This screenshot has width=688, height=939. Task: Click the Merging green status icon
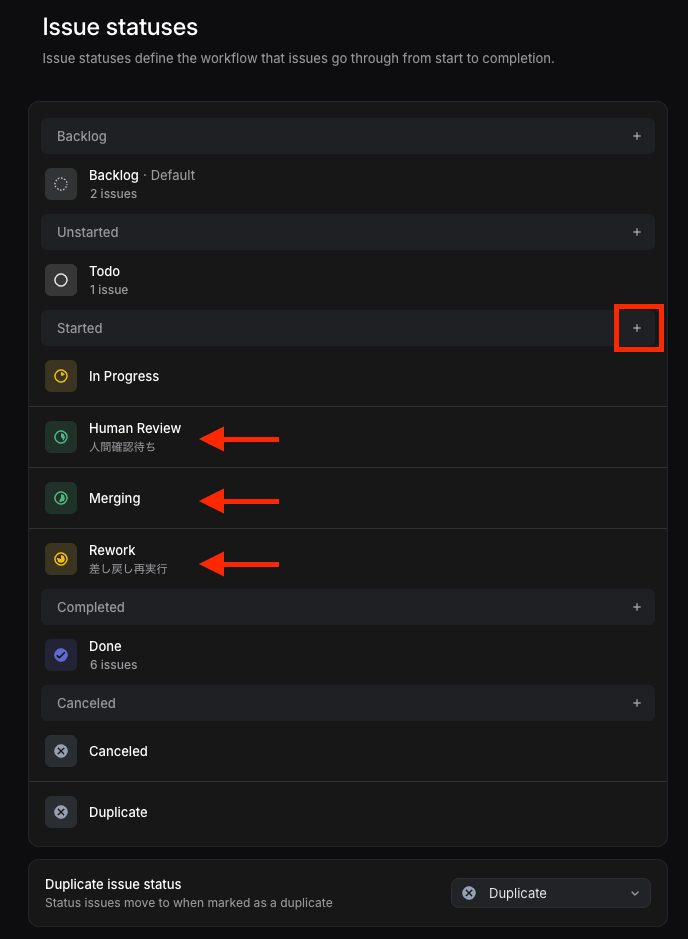pyautogui.click(x=61, y=498)
